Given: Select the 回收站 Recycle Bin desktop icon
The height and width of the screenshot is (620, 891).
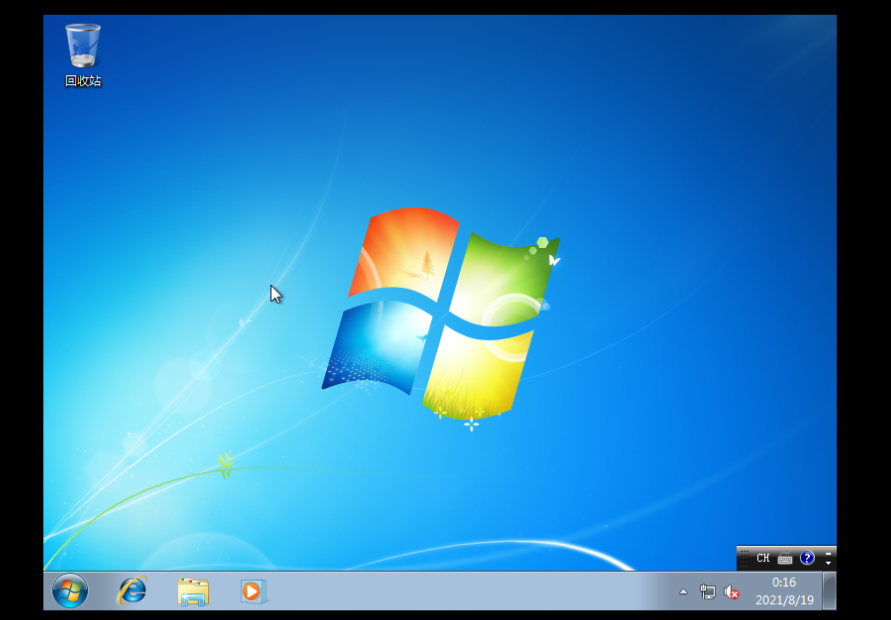Looking at the screenshot, I should [x=83, y=55].
